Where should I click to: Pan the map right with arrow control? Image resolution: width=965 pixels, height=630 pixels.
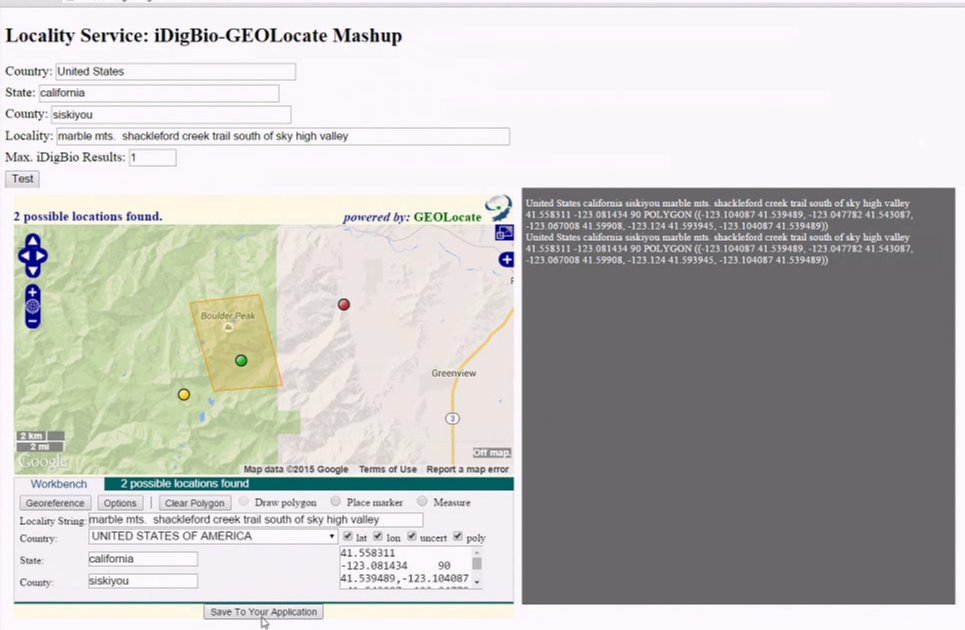41,256
